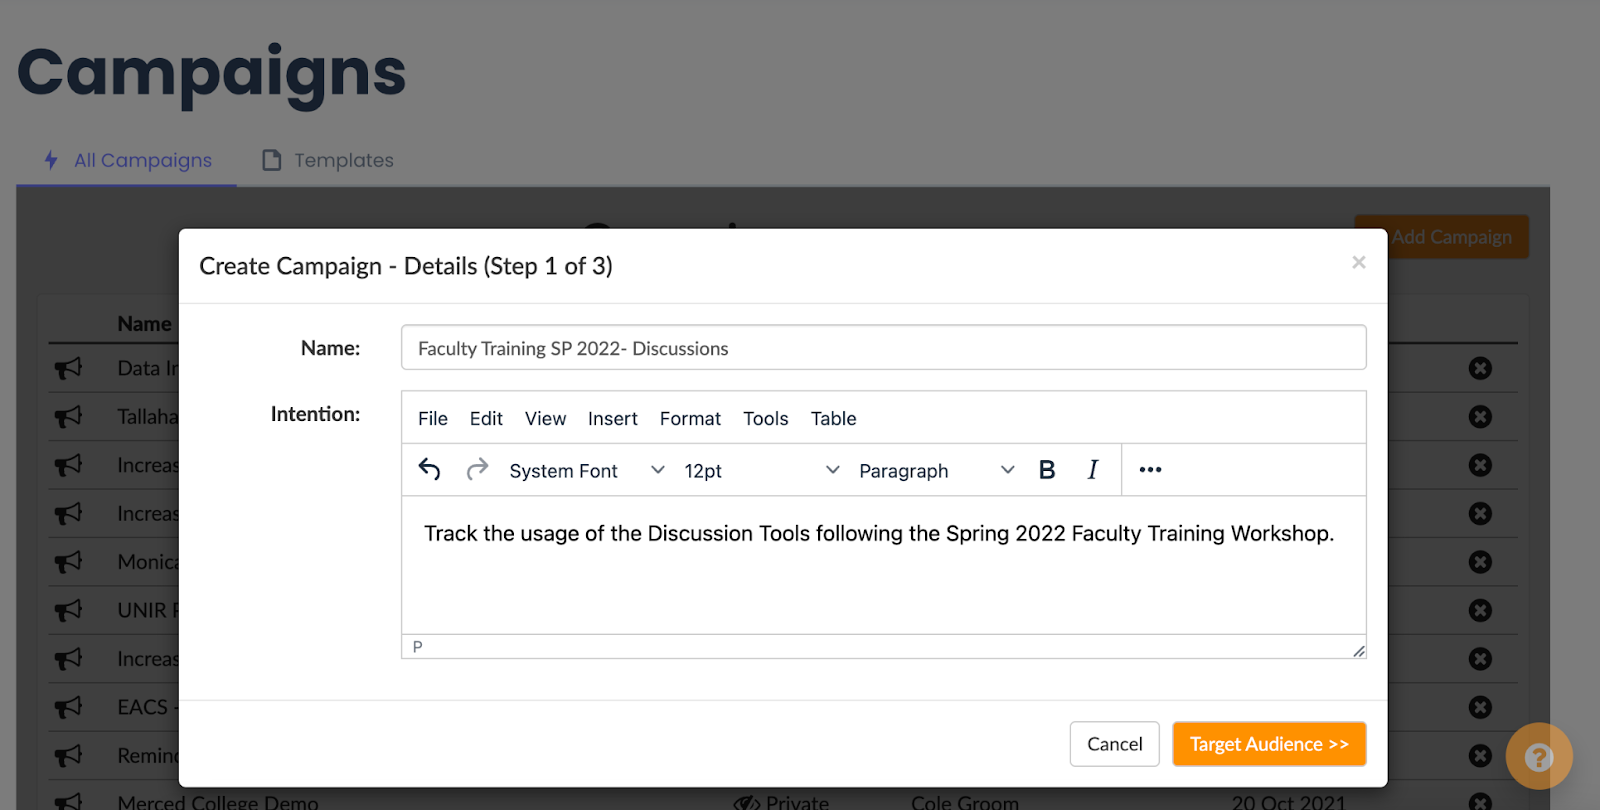Click inside the Intention text area
The width and height of the screenshot is (1600, 810).
(x=883, y=580)
